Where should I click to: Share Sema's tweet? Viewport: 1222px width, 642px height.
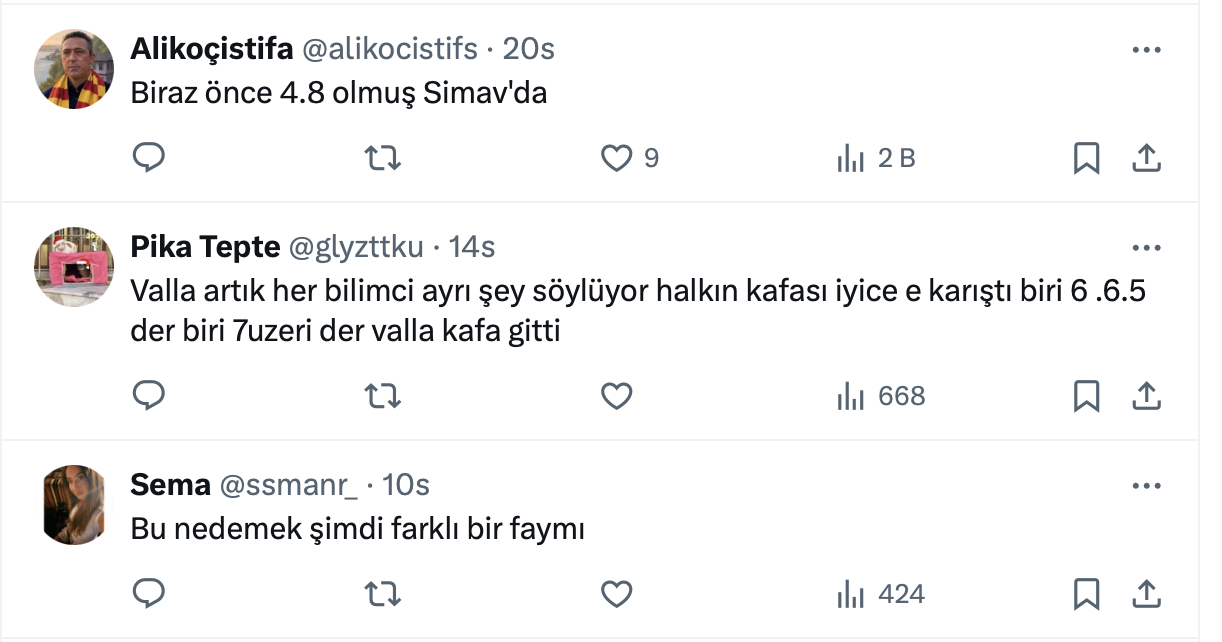[x=1145, y=594]
